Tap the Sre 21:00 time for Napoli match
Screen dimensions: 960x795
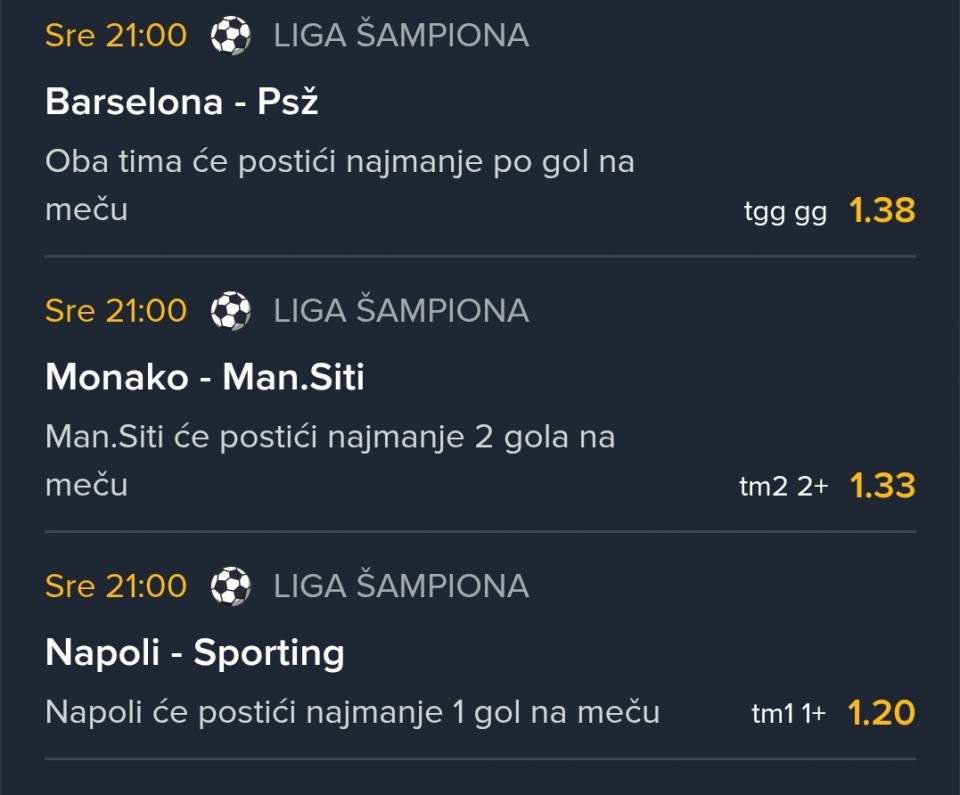[x=116, y=586]
